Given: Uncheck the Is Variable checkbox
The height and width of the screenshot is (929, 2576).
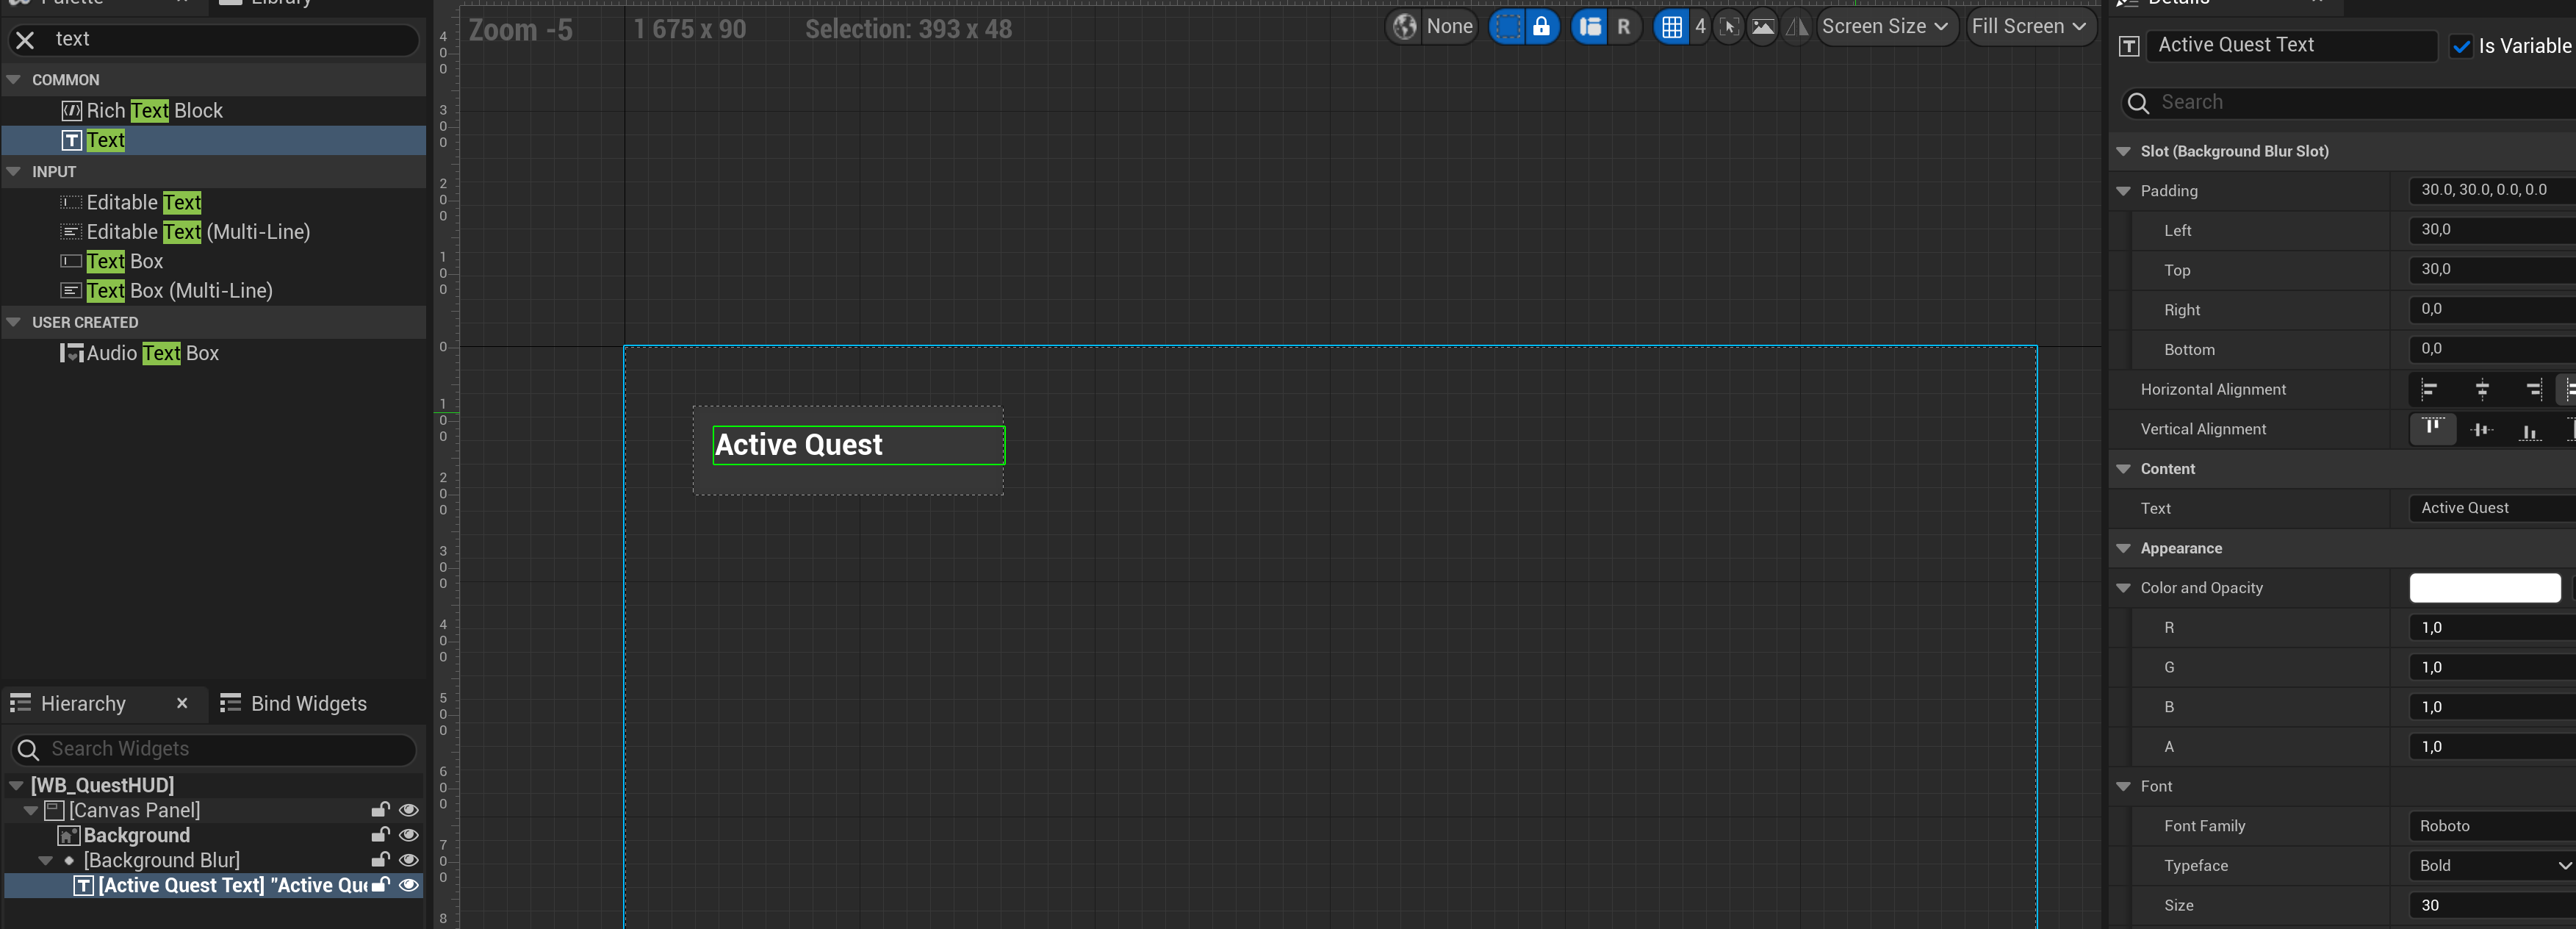Looking at the screenshot, I should click(2461, 46).
